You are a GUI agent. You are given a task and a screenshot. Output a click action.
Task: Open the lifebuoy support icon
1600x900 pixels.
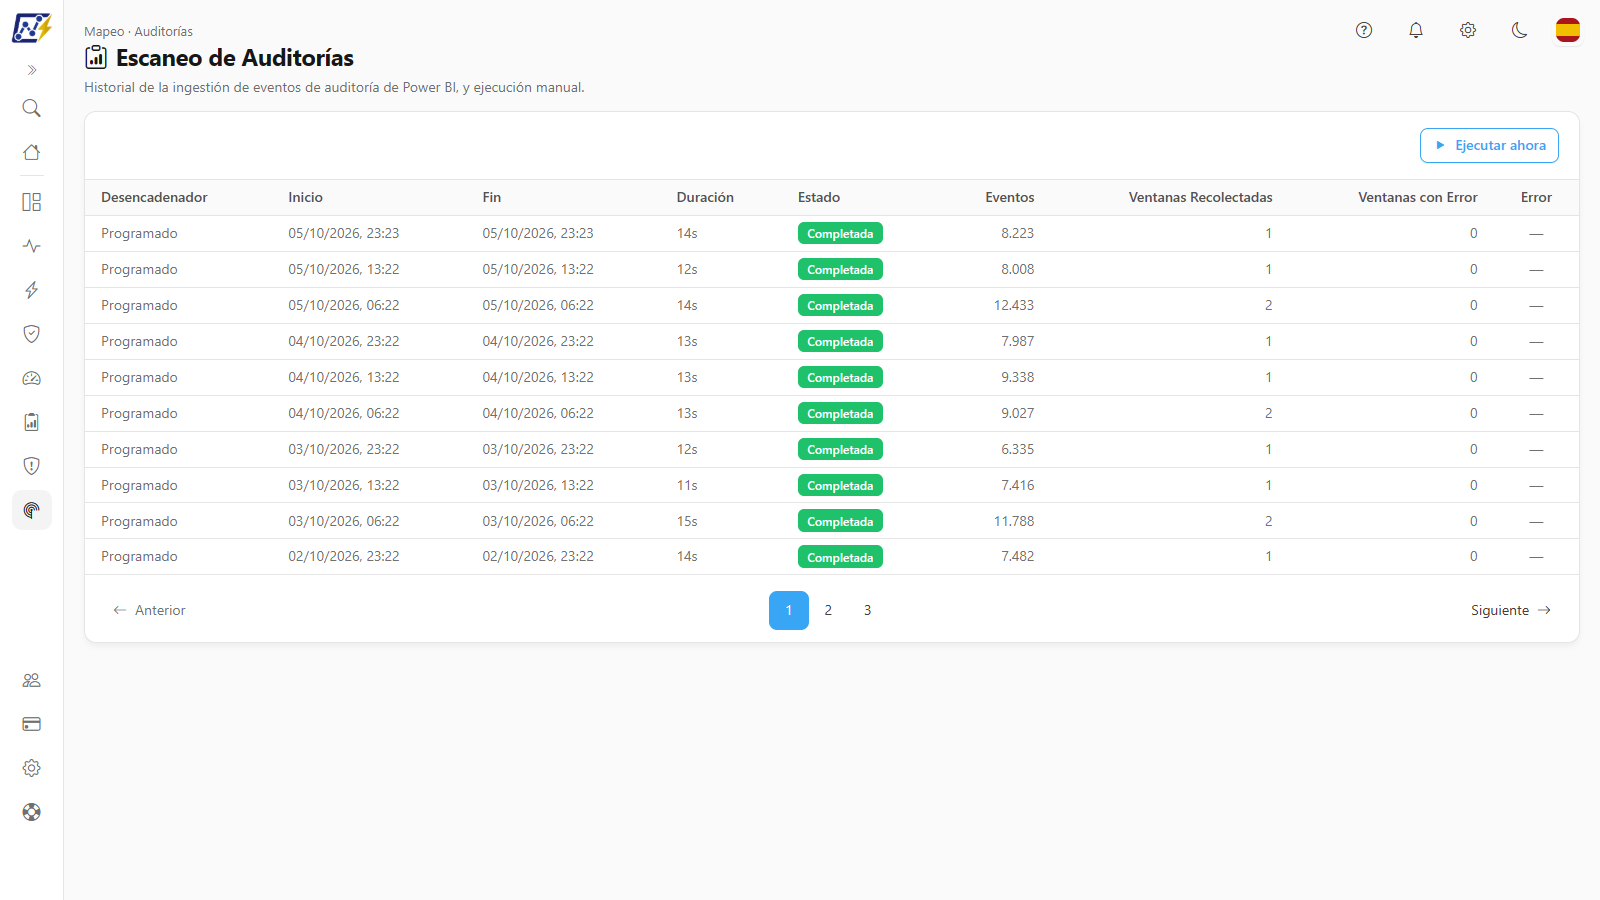pos(32,812)
